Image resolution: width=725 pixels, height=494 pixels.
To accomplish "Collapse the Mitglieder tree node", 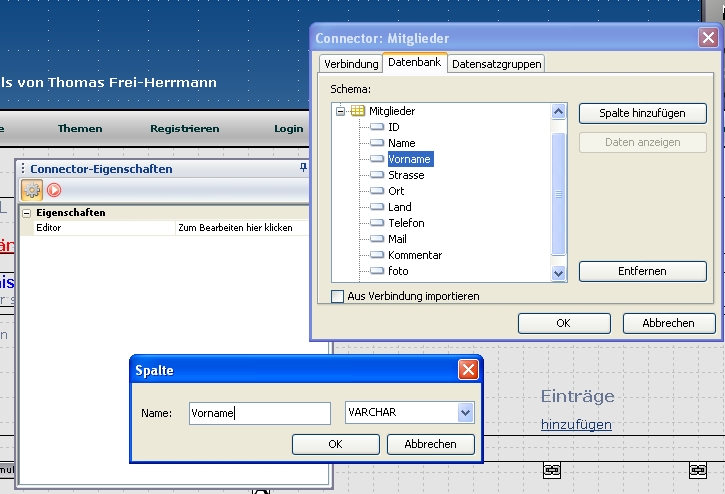I will [341, 111].
